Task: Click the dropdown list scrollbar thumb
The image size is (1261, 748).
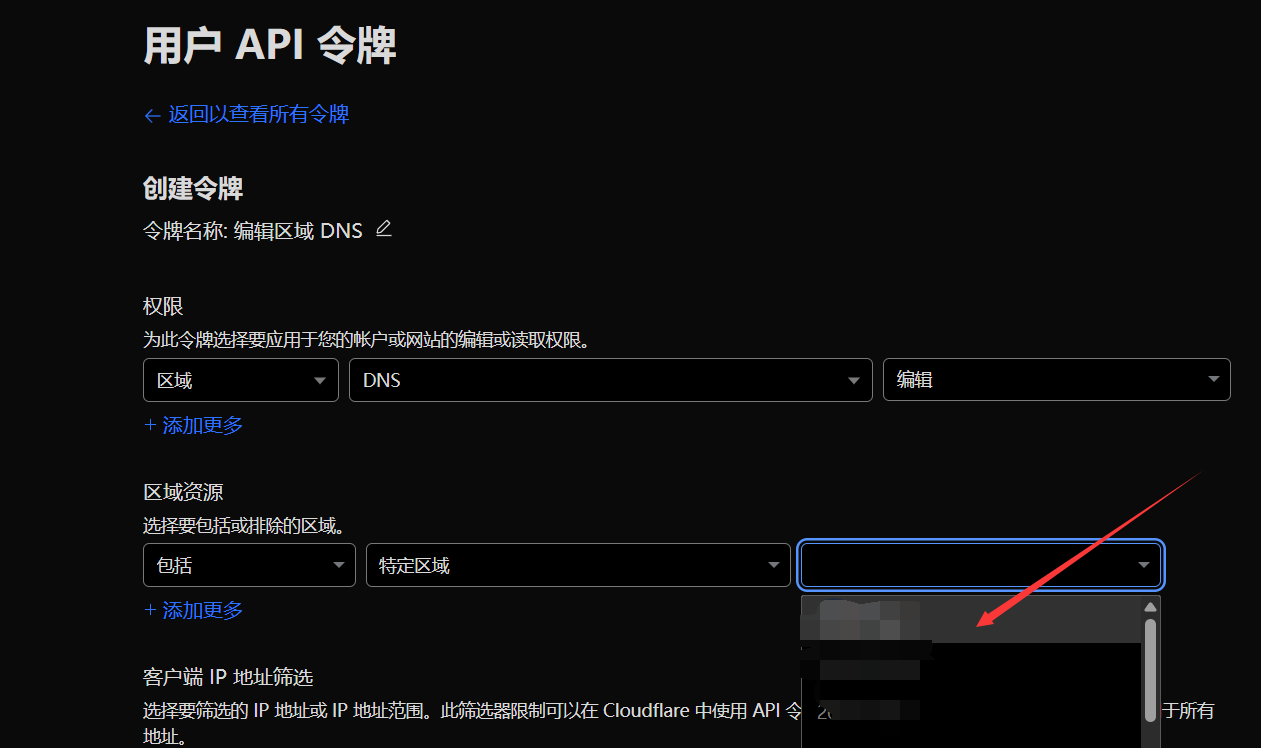Action: pos(1151,668)
